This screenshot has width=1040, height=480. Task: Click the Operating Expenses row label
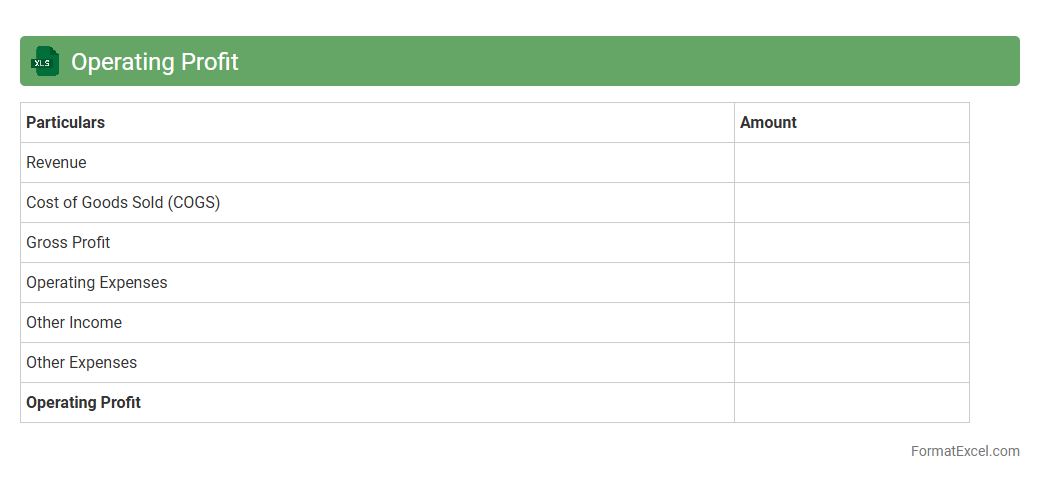pos(97,282)
